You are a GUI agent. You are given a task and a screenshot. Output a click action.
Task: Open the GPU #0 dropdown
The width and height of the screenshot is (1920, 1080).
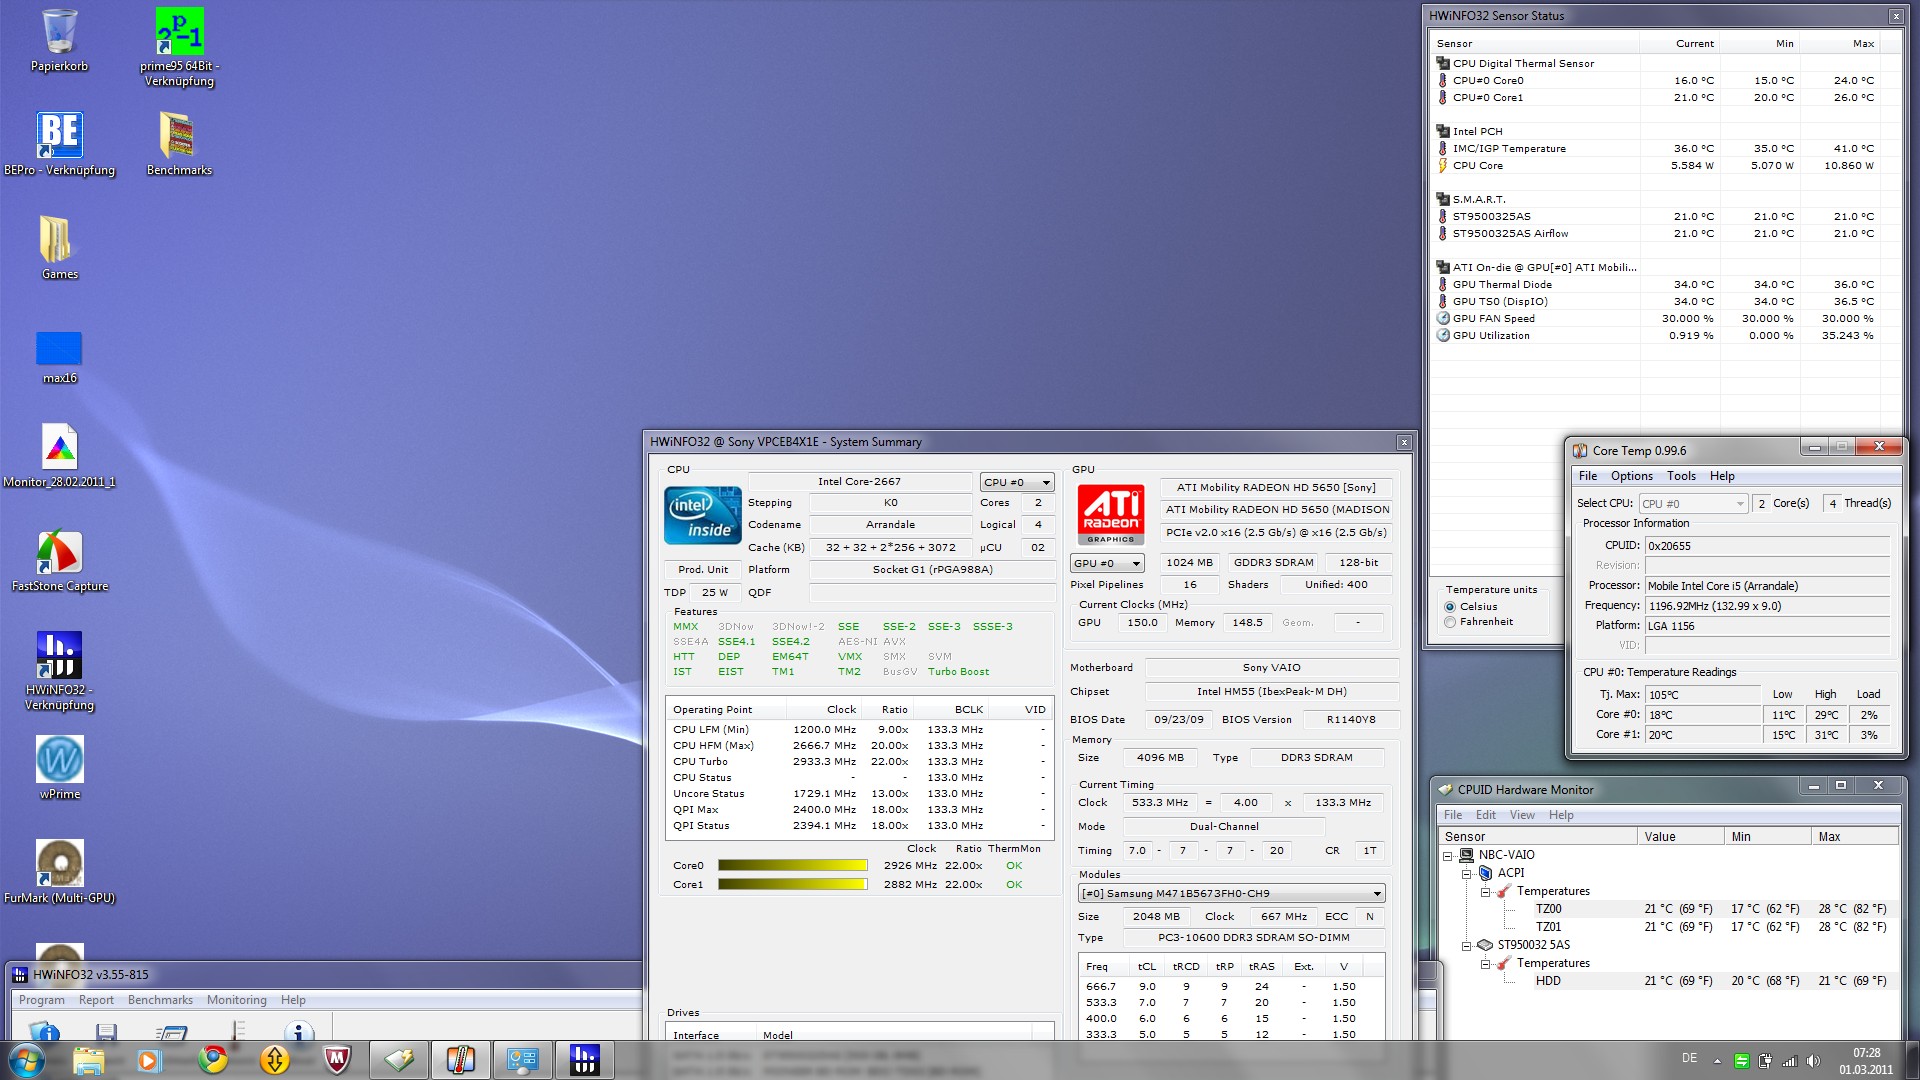click(1107, 563)
